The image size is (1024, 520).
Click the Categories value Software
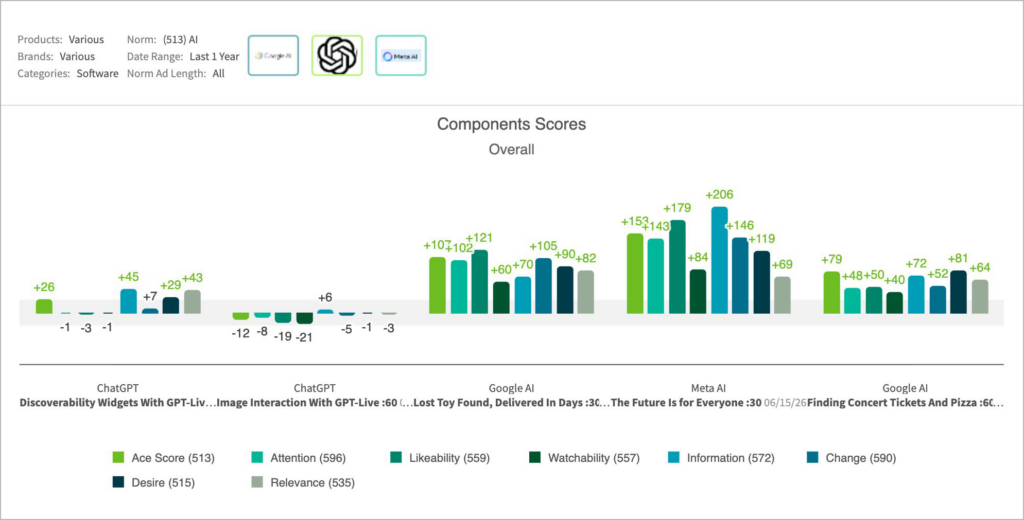click(x=98, y=74)
